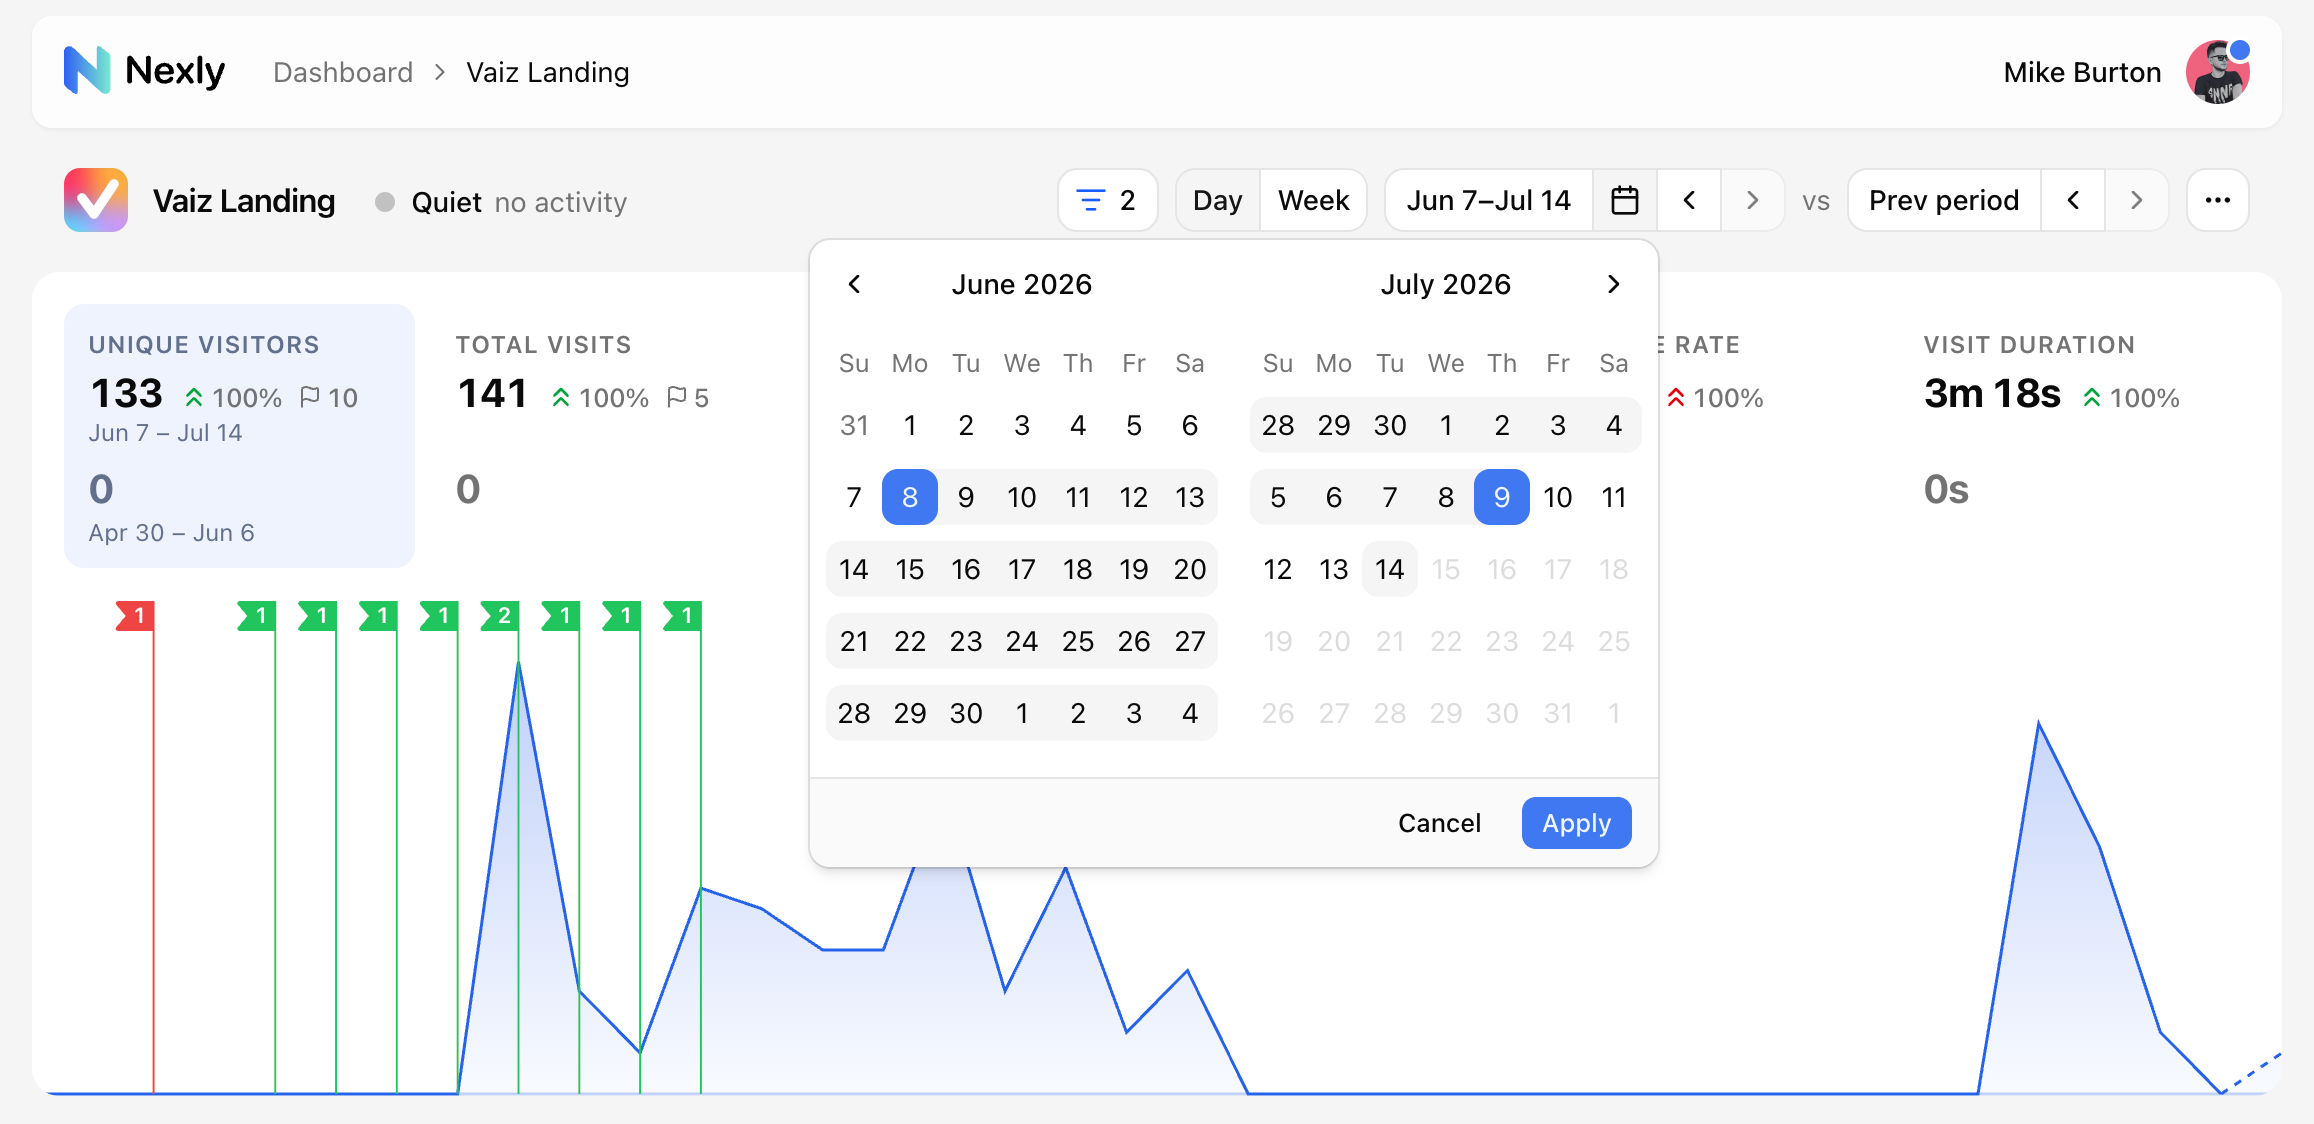Screen dimensions: 2314x1124
Task: Click the red flag marker on chart
Action: tap(135, 616)
